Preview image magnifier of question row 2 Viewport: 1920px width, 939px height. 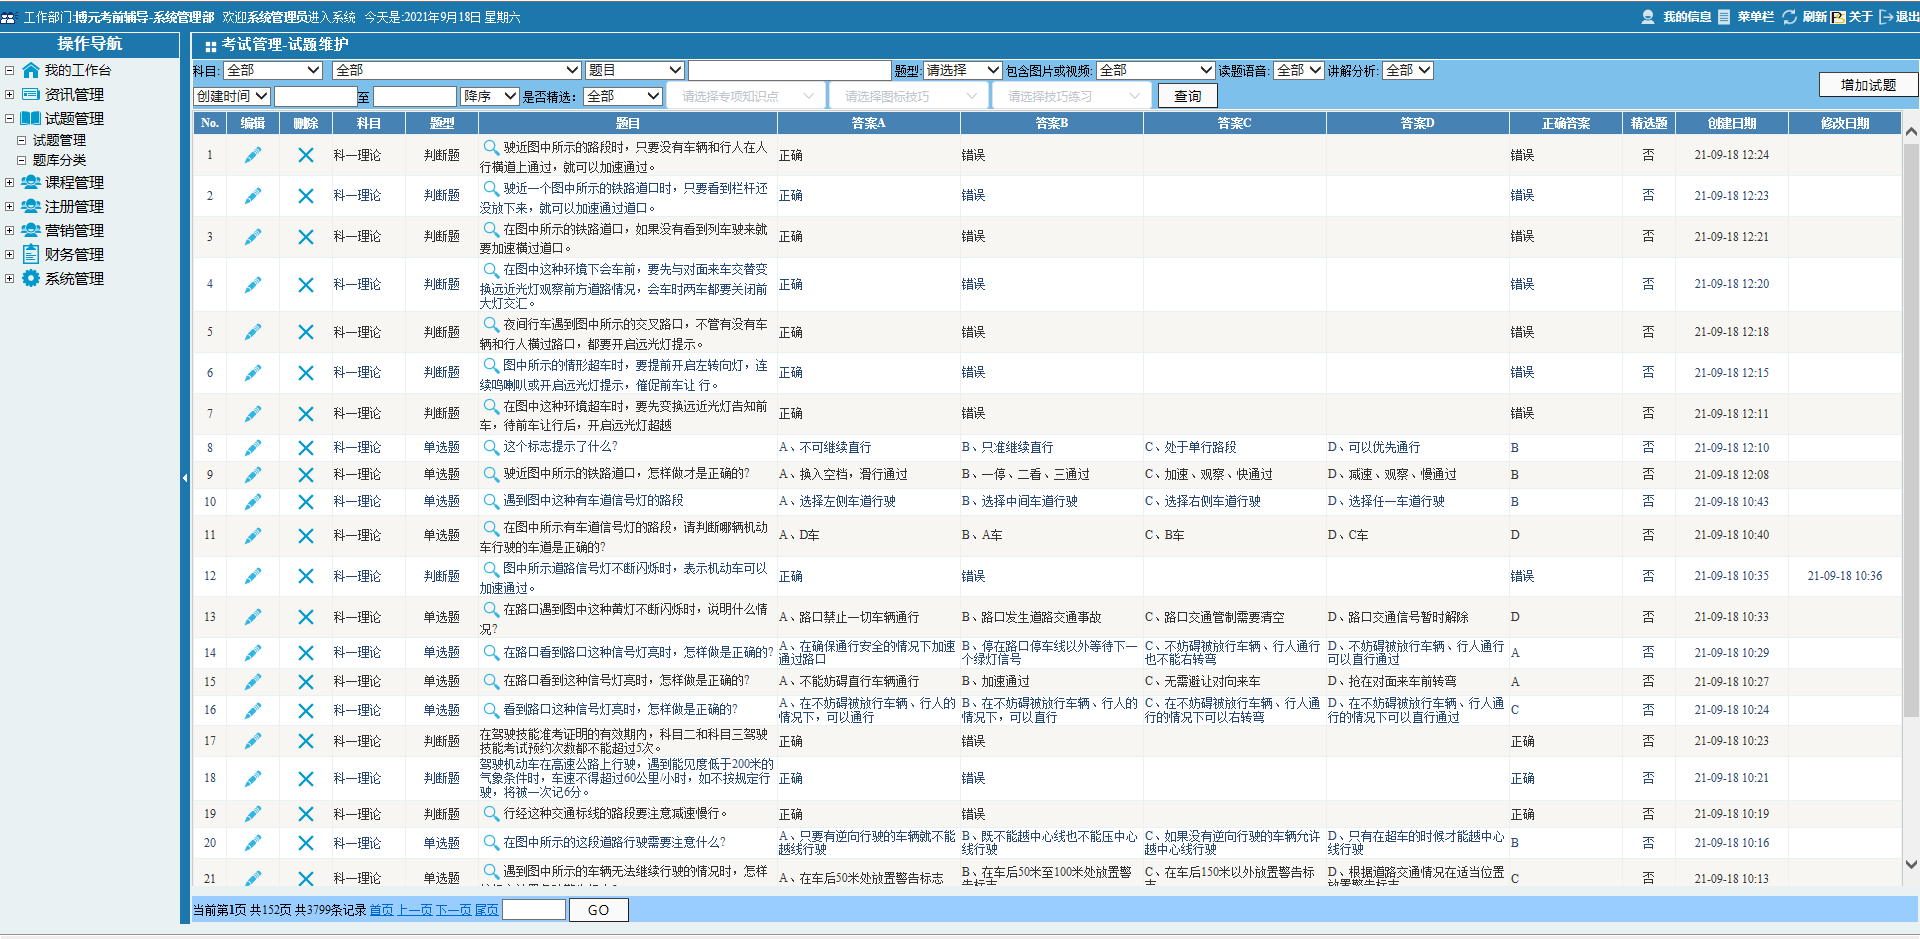click(491, 188)
